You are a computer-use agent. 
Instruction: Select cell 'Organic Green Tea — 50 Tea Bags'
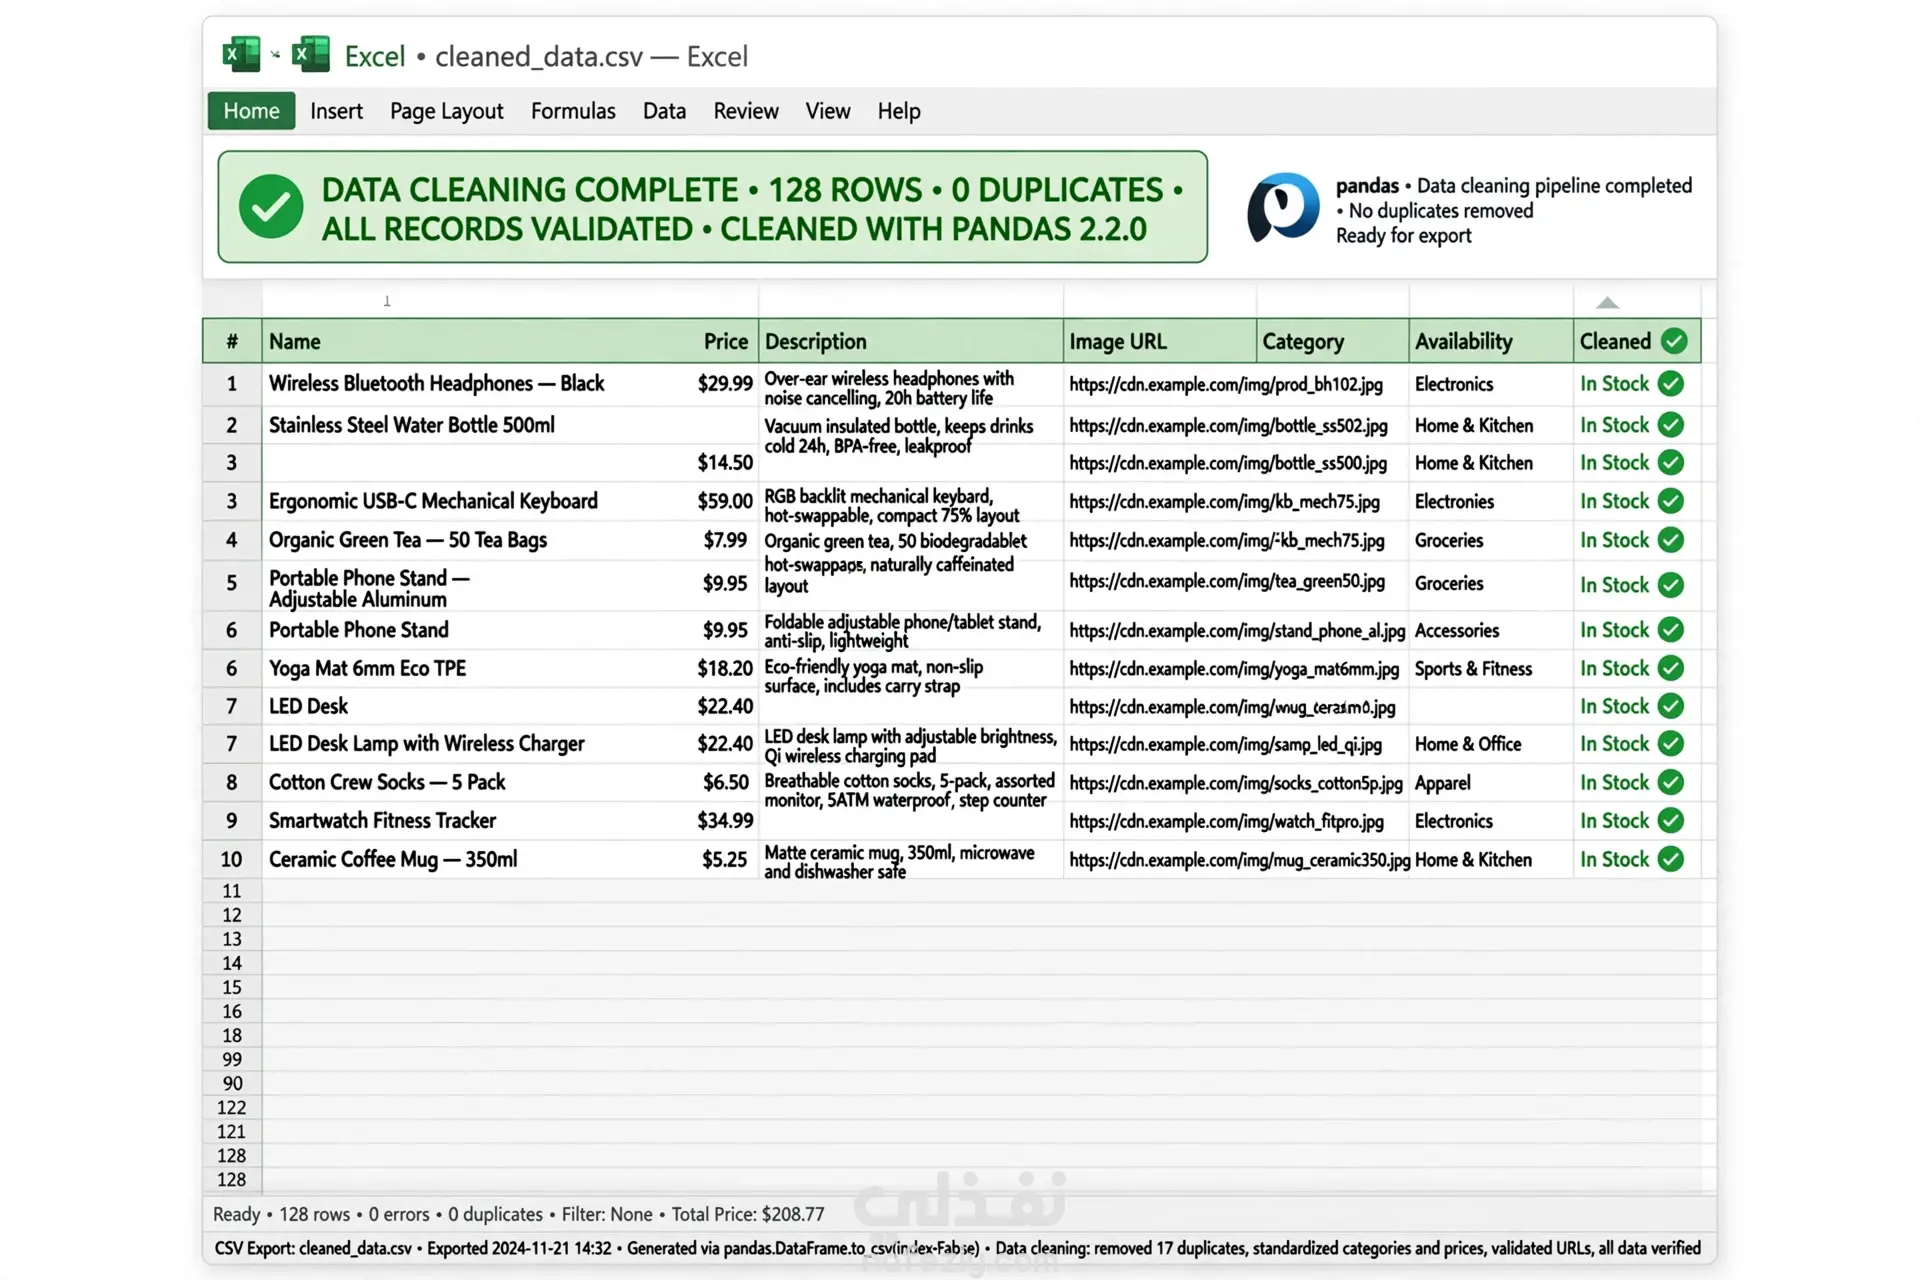click(408, 540)
